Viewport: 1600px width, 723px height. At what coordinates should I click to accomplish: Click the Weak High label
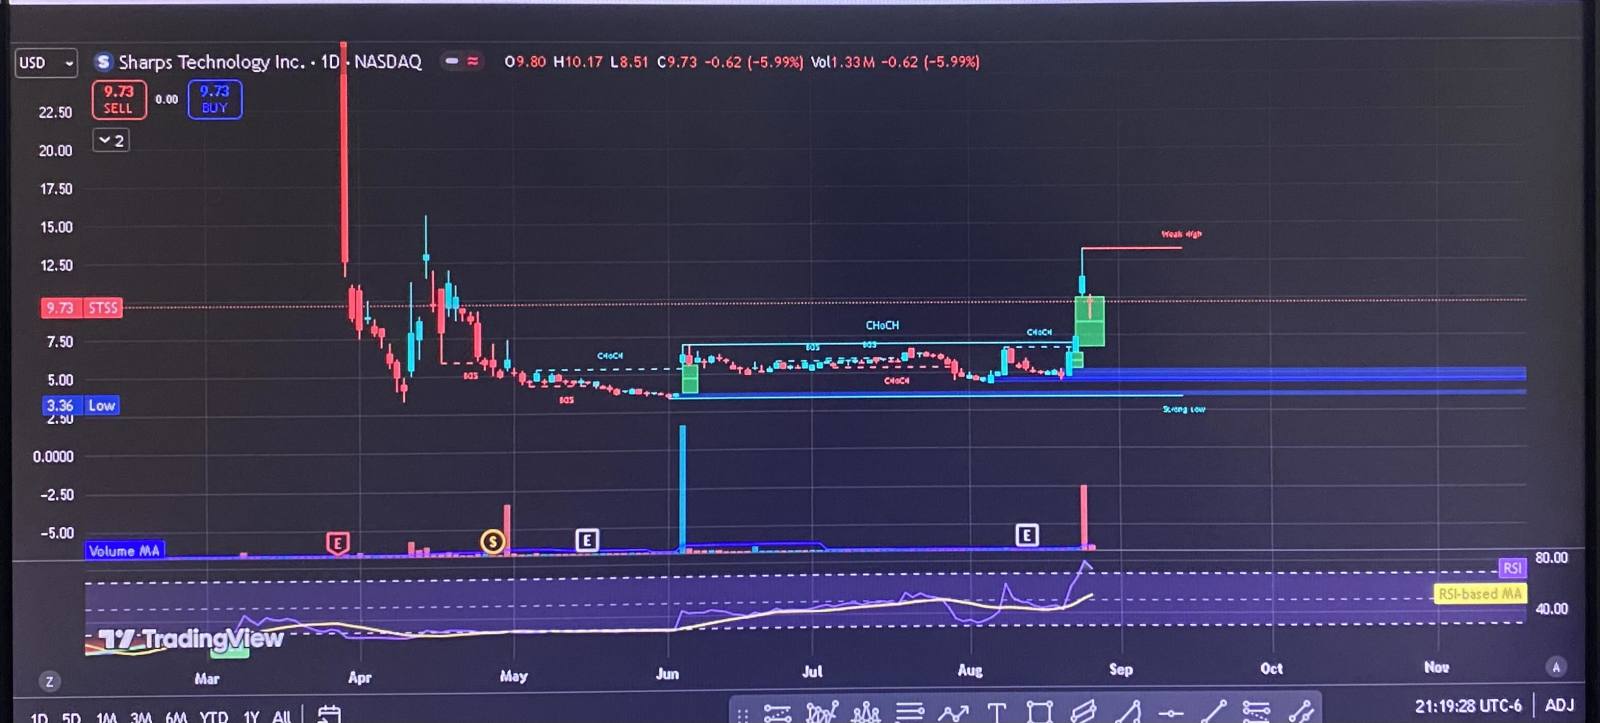pos(1182,234)
